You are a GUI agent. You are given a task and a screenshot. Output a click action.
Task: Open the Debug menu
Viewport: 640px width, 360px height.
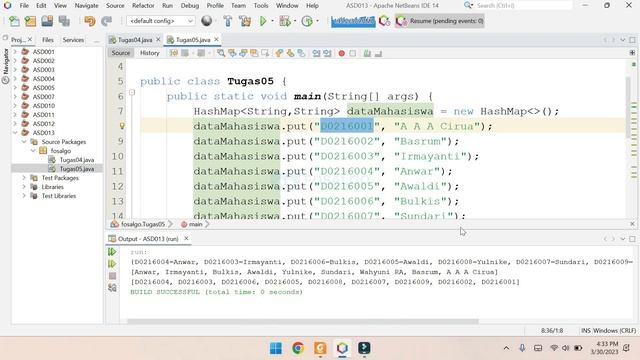tap(190, 6)
